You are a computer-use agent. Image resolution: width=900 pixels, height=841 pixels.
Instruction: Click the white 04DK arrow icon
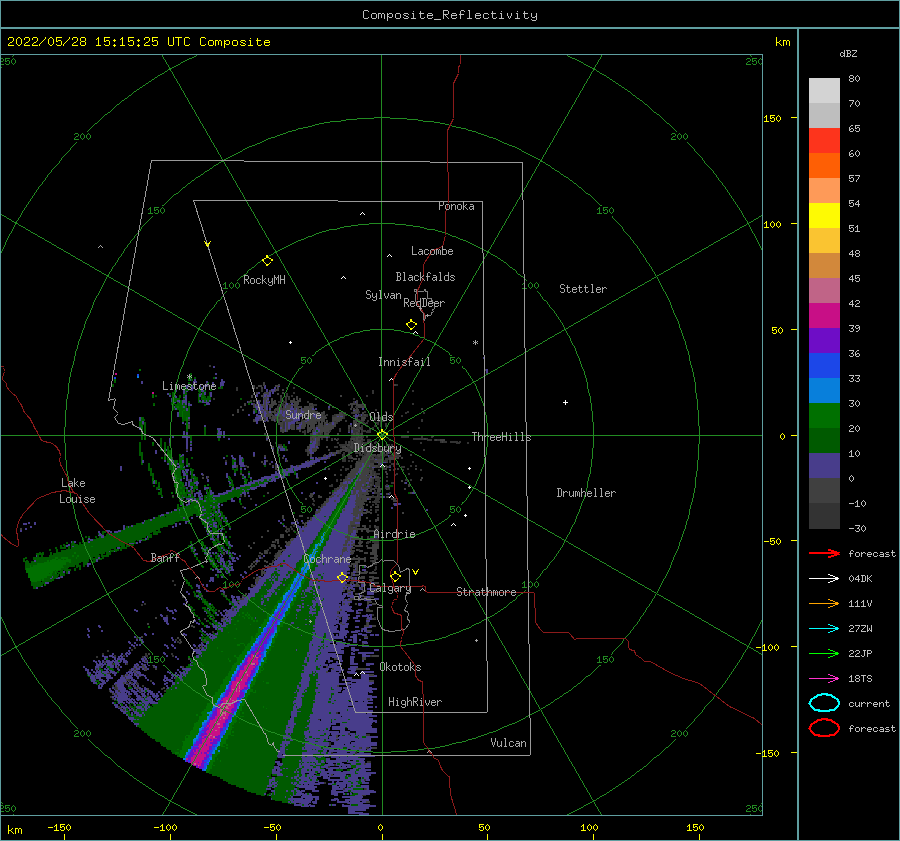pos(824,579)
